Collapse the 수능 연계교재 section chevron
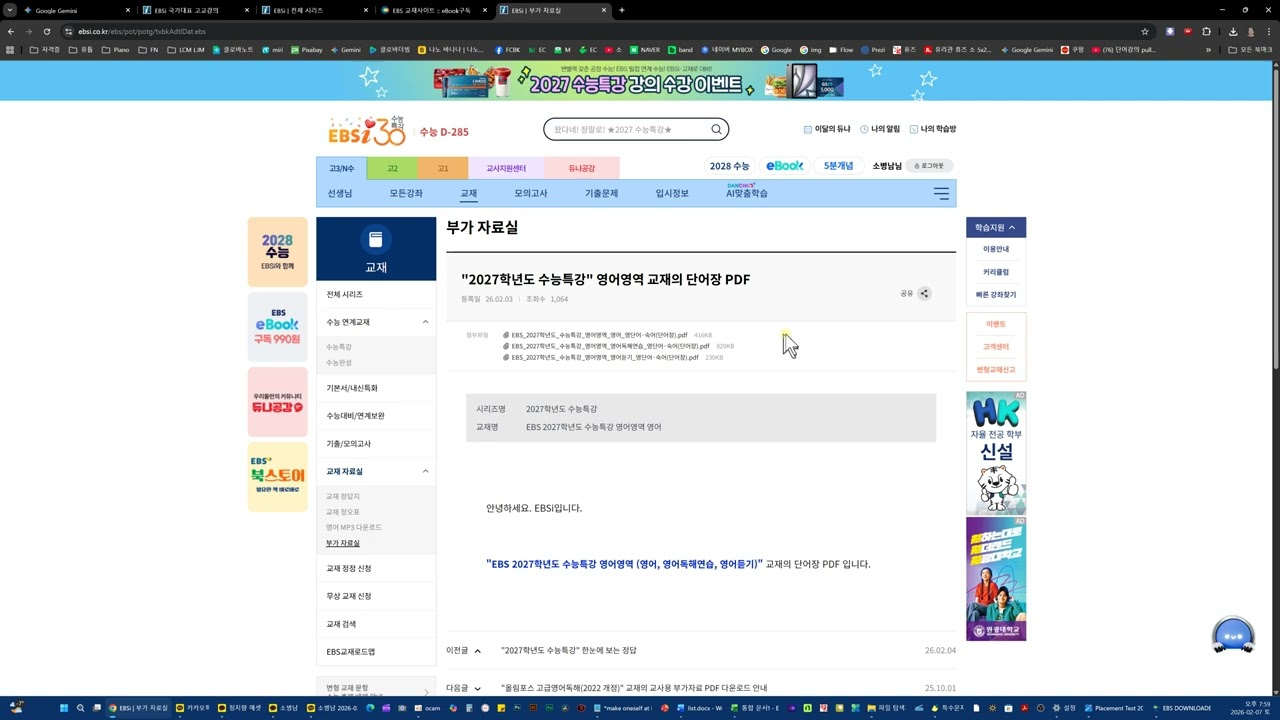Image resolution: width=1280 pixels, height=720 pixels. pos(425,322)
